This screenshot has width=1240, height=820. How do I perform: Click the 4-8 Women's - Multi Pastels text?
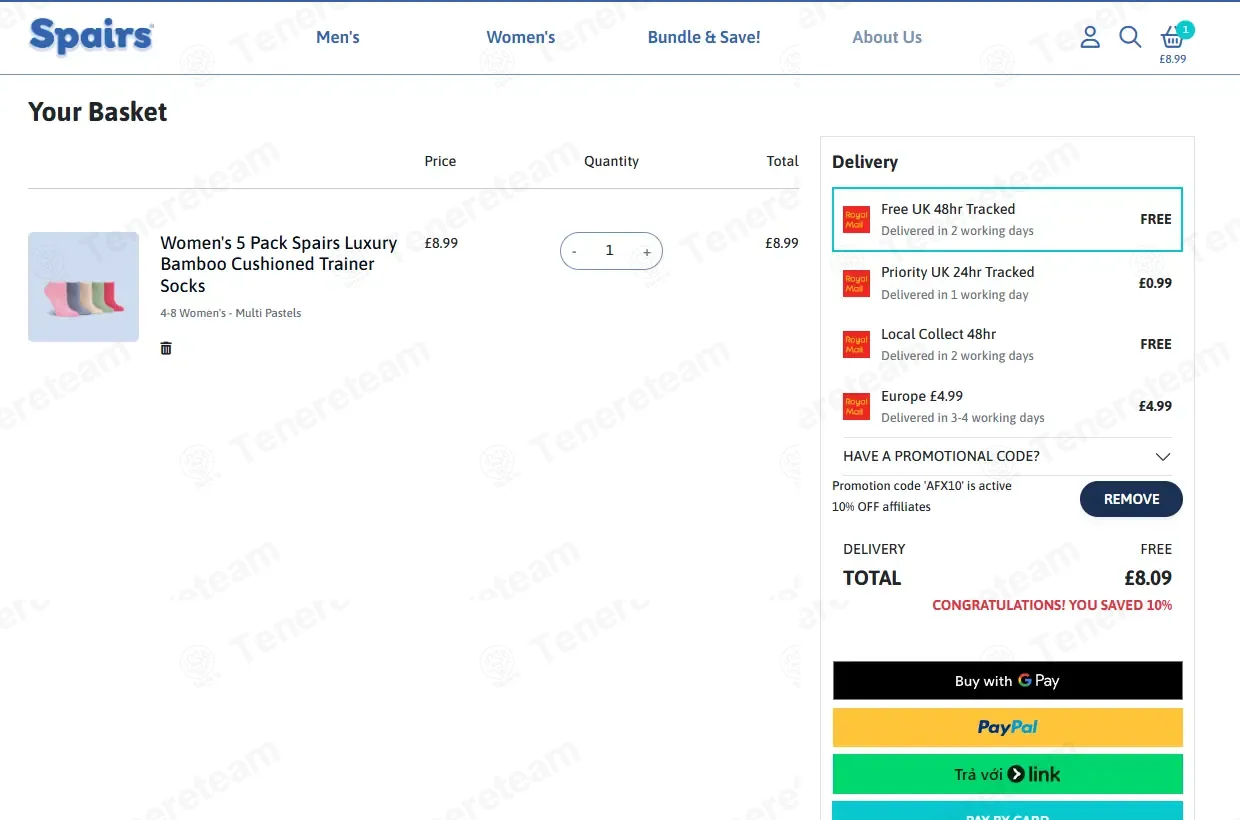pyautogui.click(x=231, y=313)
